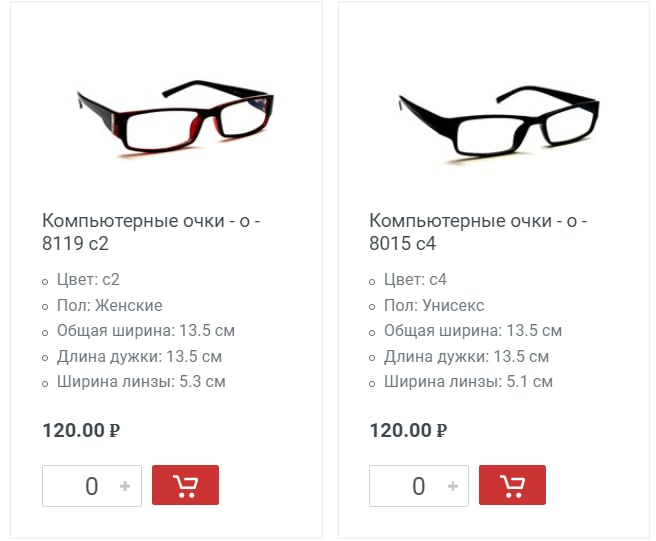Open product title 8119 c2 link
Screen dimensions: 656x541
(x=151, y=232)
